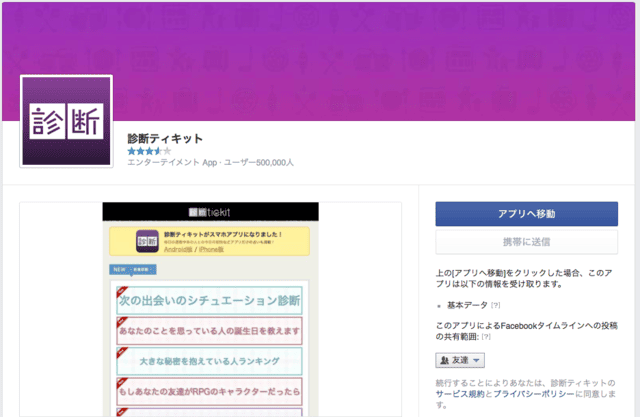Click the app screenshot preview thumbnail
This screenshot has width=640, height=417.
click(x=211, y=309)
